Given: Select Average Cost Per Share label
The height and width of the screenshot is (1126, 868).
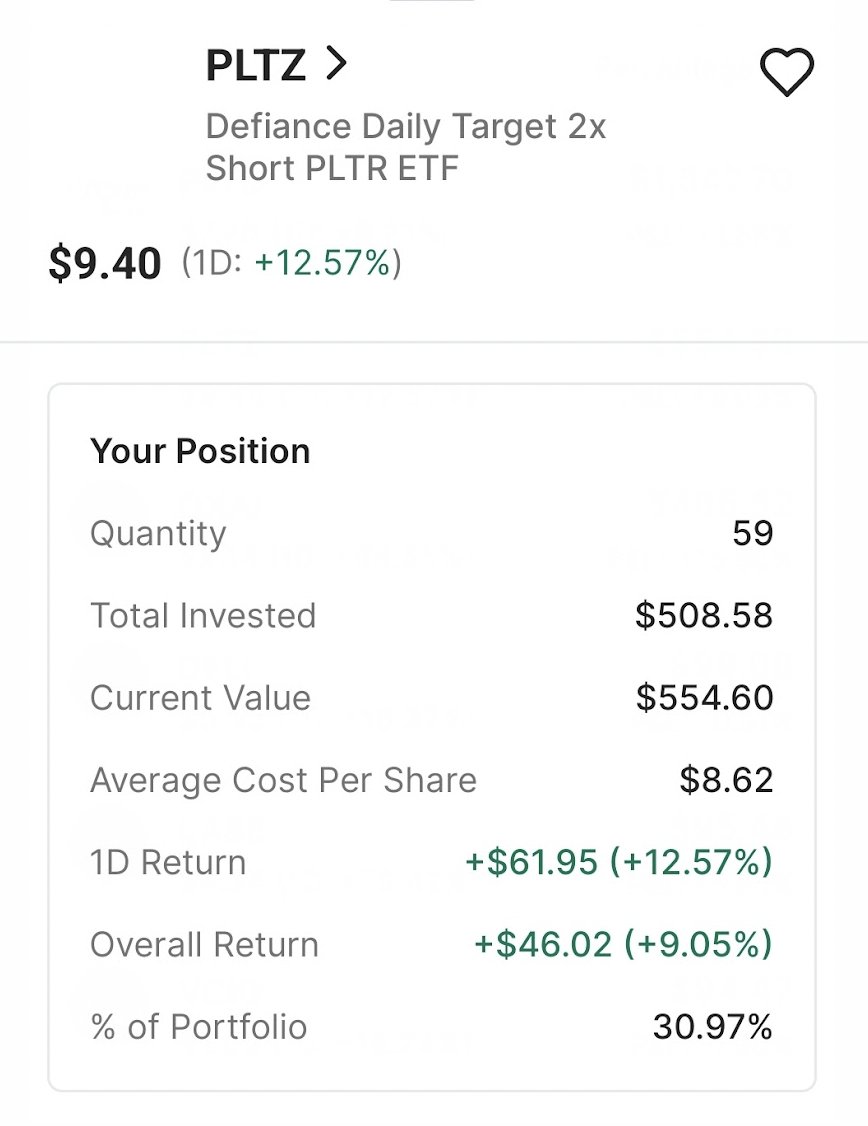Looking at the screenshot, I should point(284,781).
